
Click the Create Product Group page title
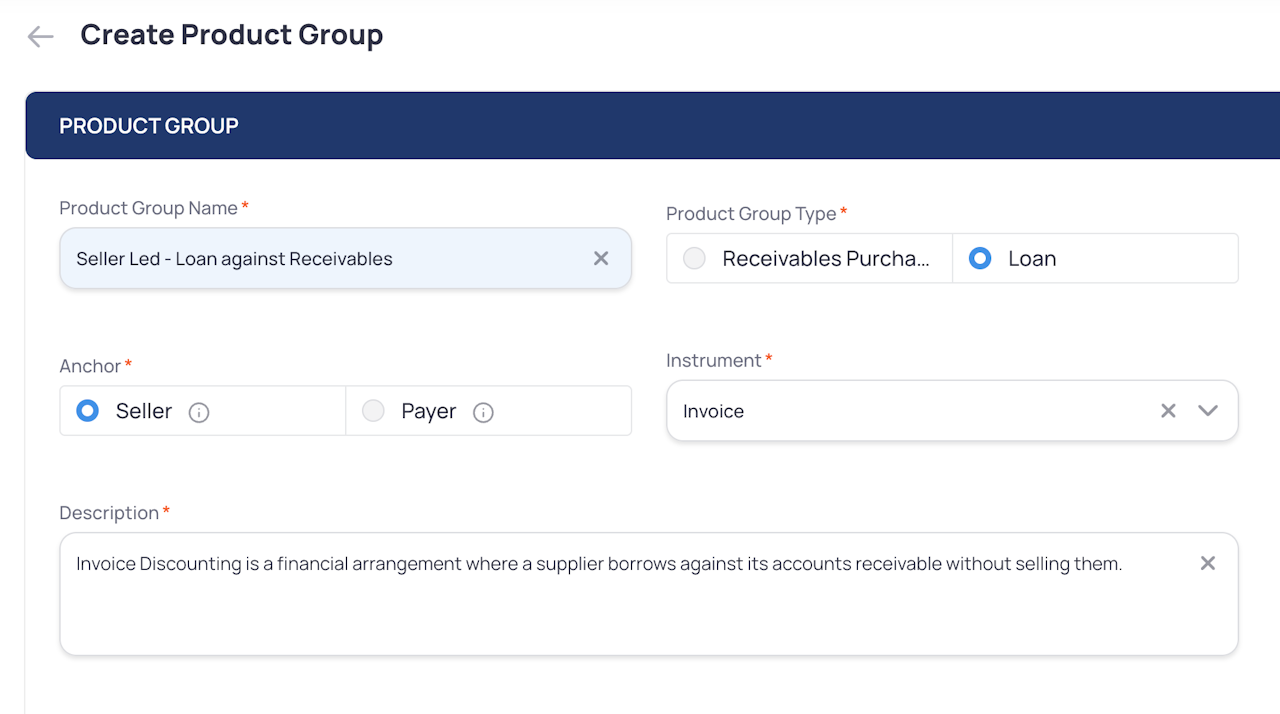pos(232,35)
